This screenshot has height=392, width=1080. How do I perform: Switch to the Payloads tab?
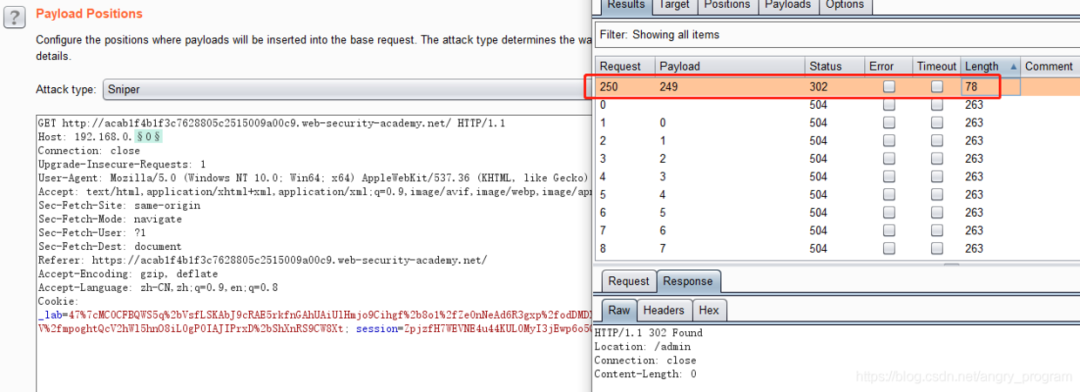[x=788, y=5]
